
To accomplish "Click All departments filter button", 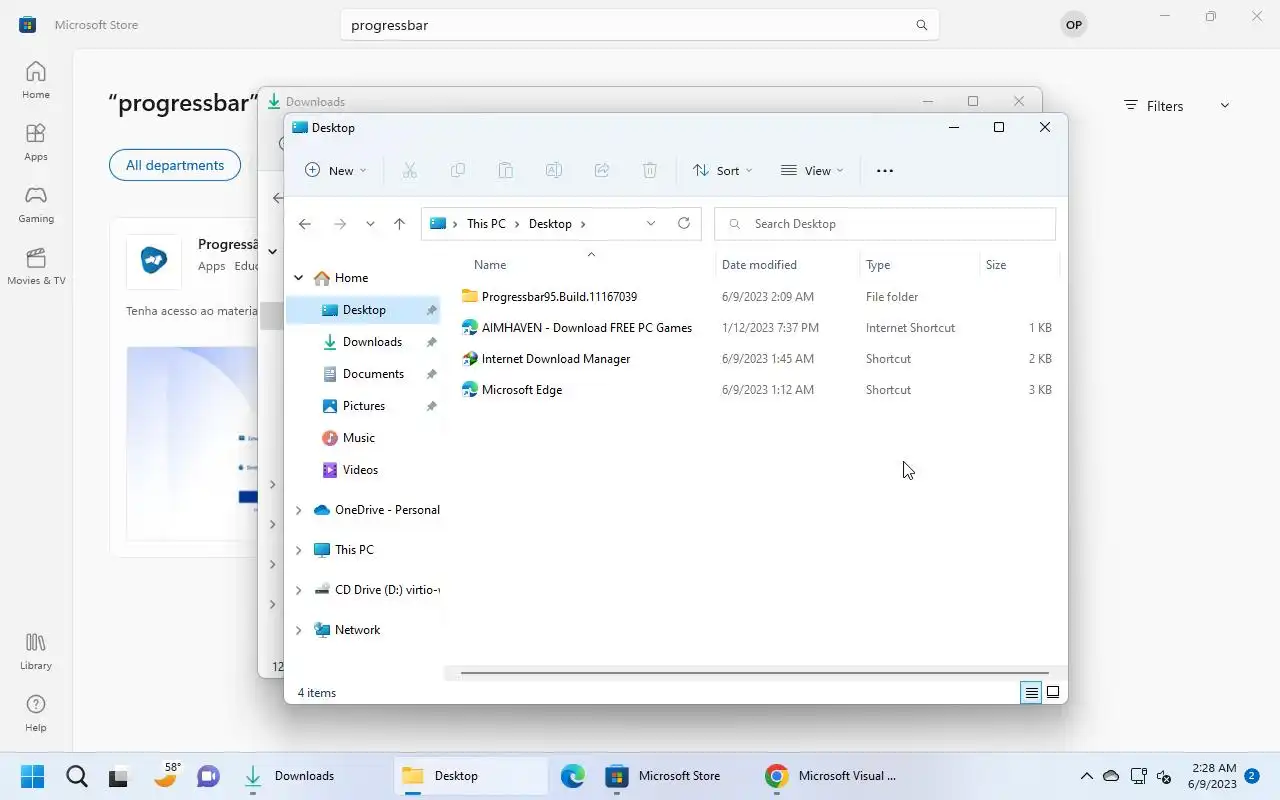I will (175, 165).
